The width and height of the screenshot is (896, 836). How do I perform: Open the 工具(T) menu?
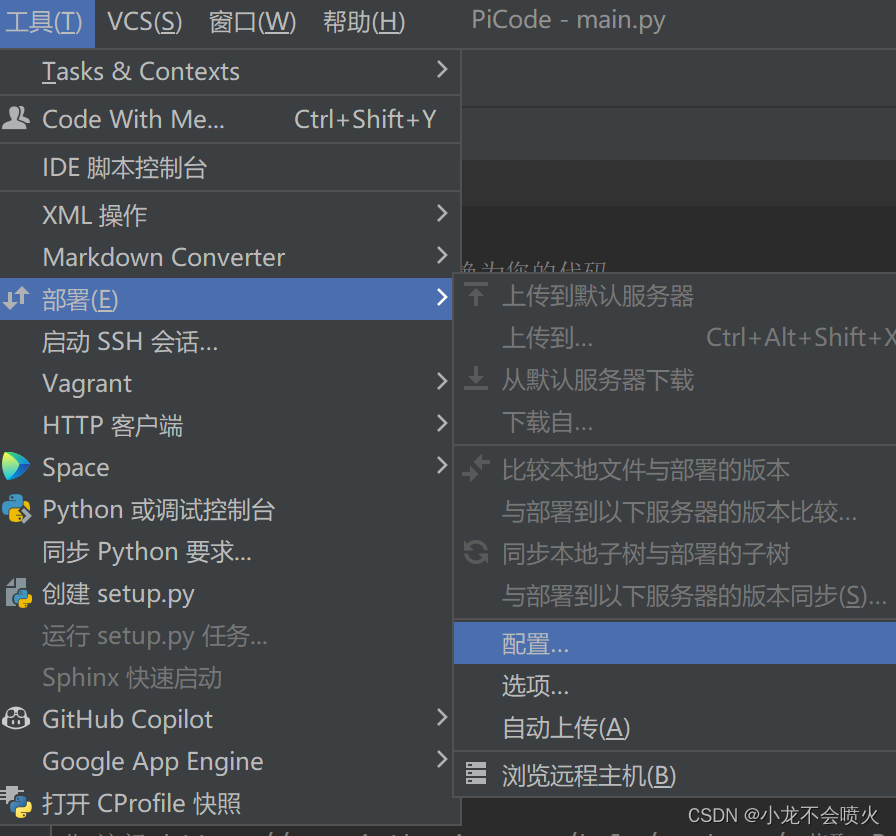[x=47, y=23]
